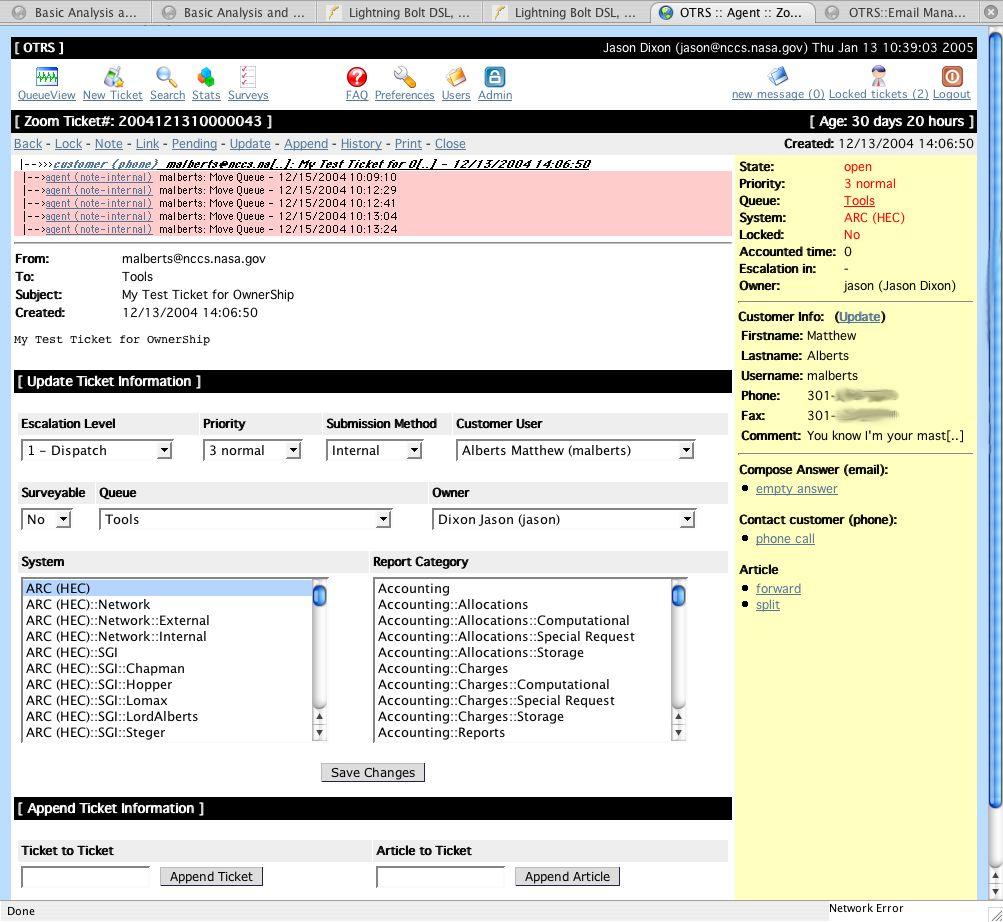Click the Link ticket action
This screenshot has width=1003, height=922.
pyautogui.click(x=147, y=144)
